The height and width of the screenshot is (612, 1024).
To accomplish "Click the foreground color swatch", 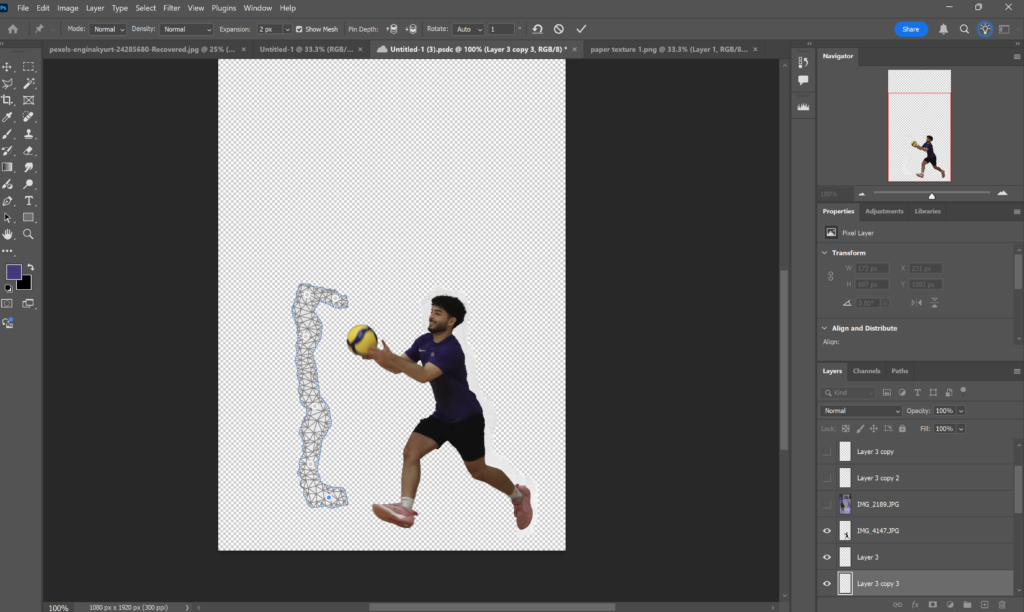I will coord(14,272).
